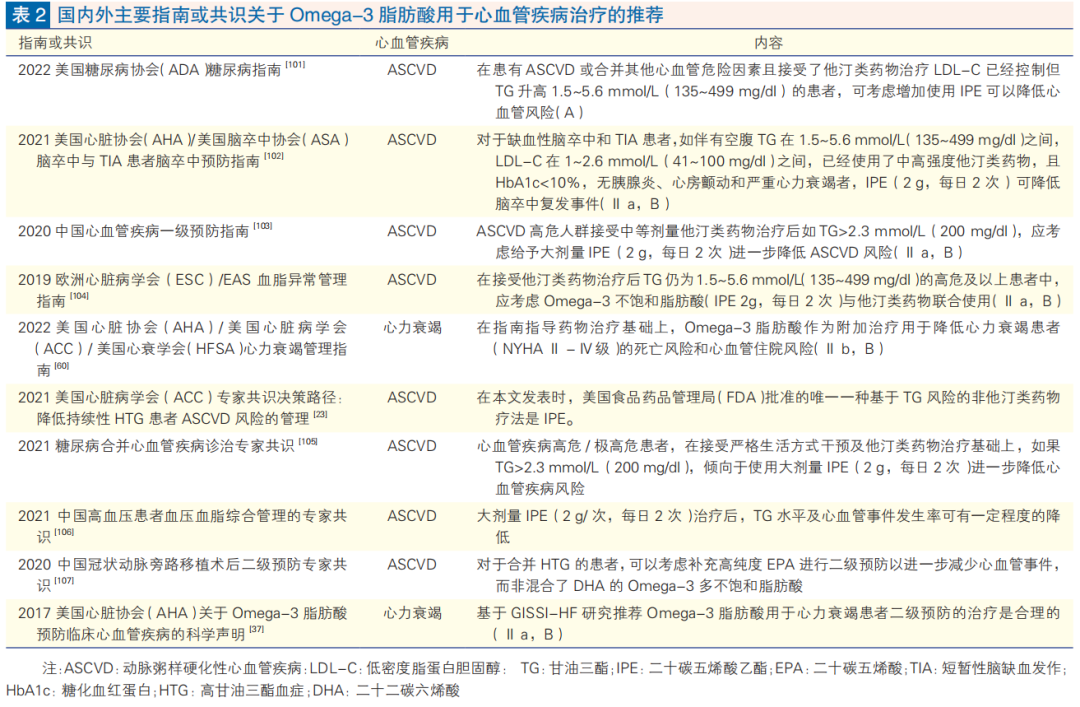Click content text '基于 GISSI-HF 研究推荐'
1080x707 pixels.
(560, 613)
